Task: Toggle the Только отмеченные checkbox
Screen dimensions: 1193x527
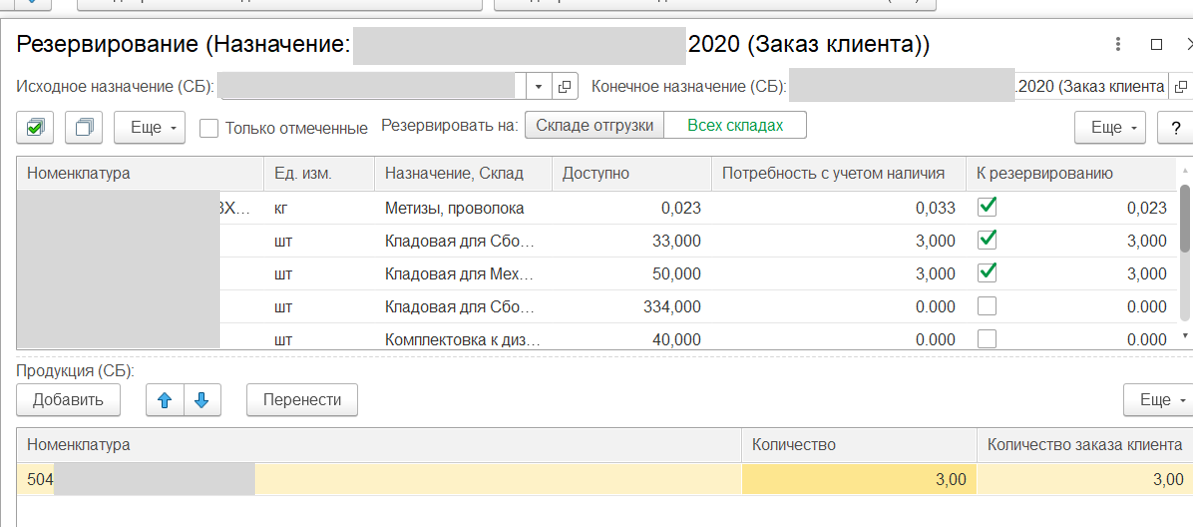Action: [208, 128]
